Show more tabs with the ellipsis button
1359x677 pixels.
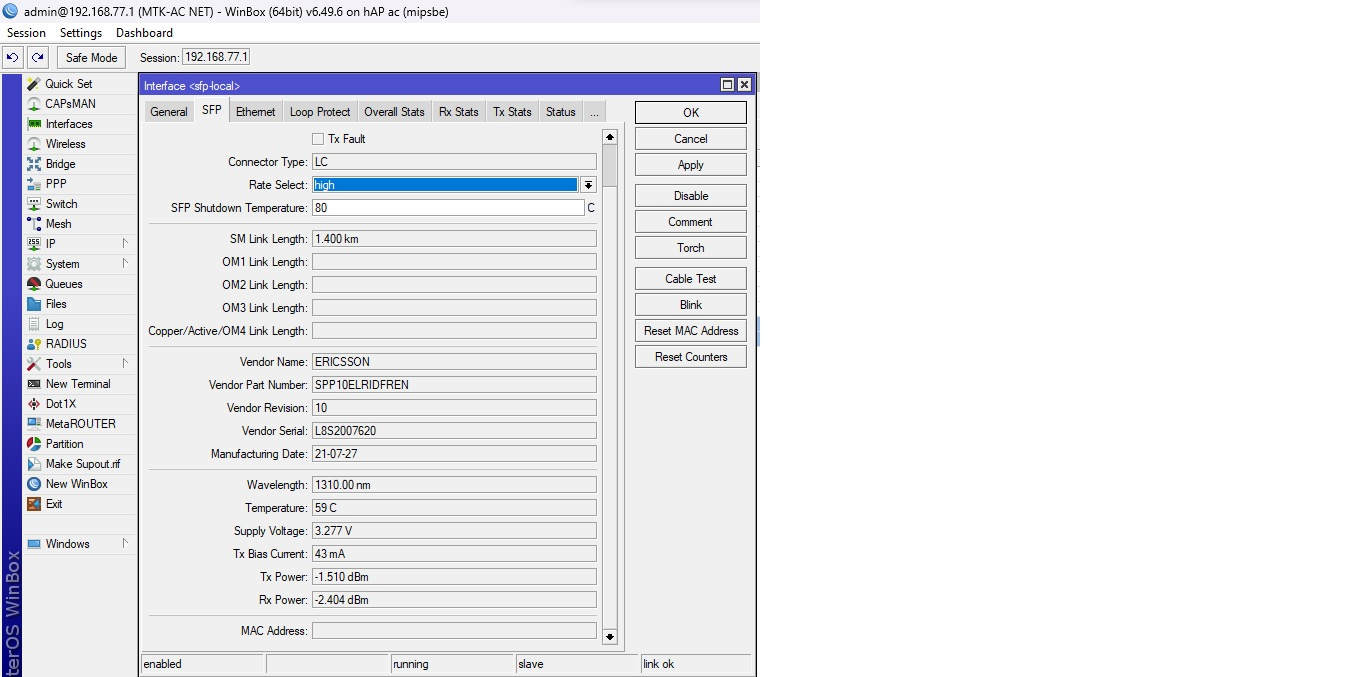click(594, 112)
